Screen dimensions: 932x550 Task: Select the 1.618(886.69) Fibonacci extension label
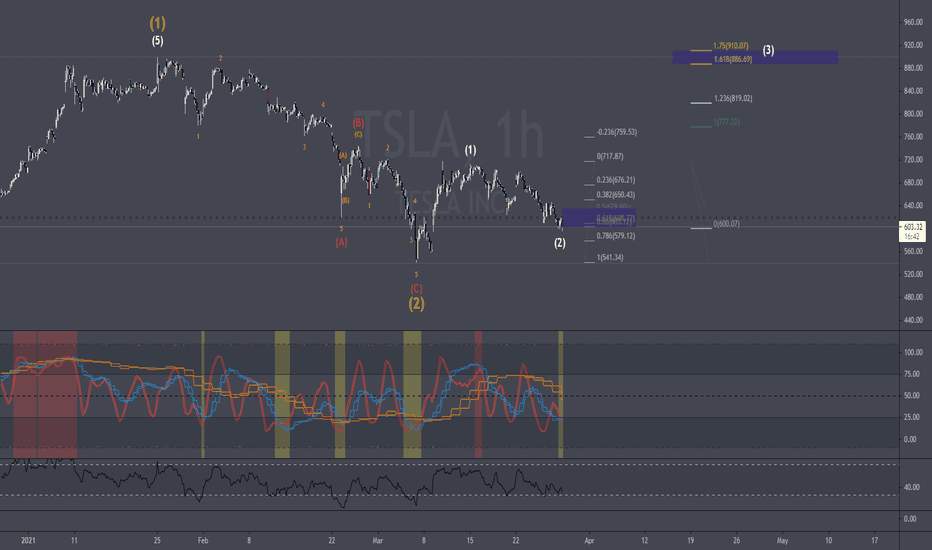pos(733,59)
